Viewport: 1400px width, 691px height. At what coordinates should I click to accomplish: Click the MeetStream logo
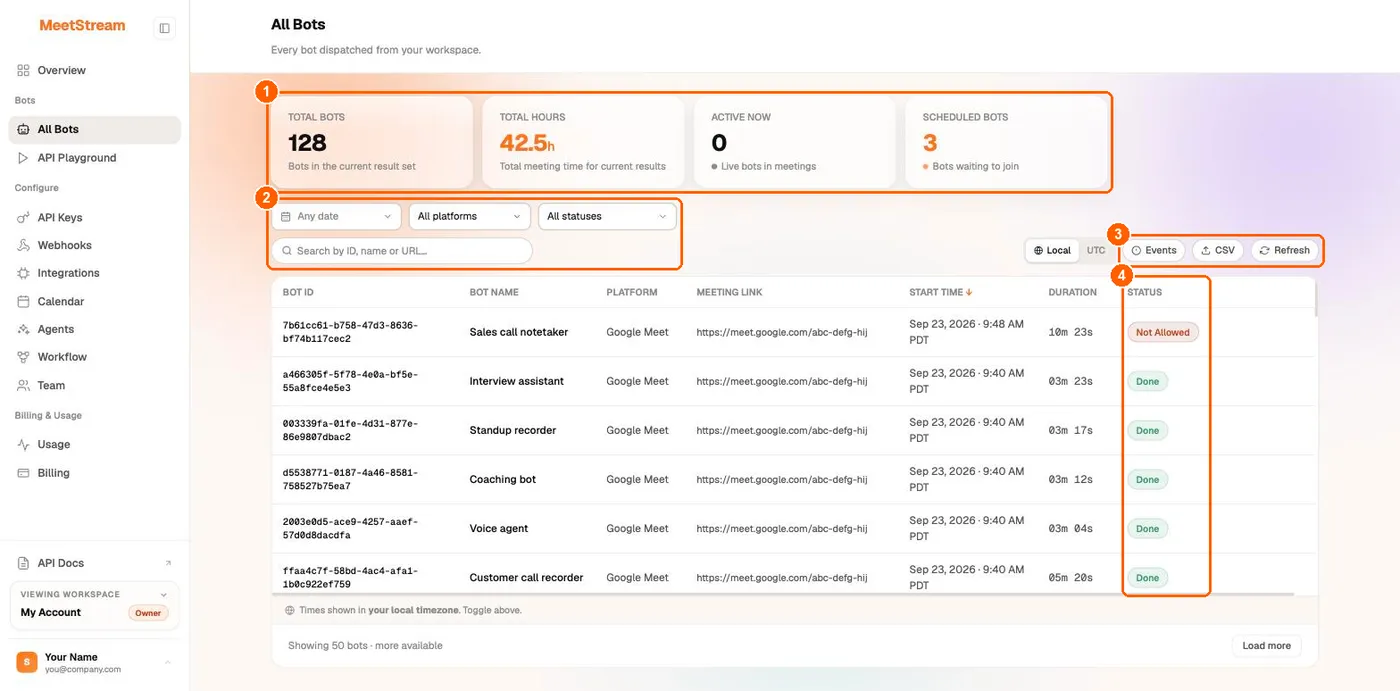(x=82, y=26)
